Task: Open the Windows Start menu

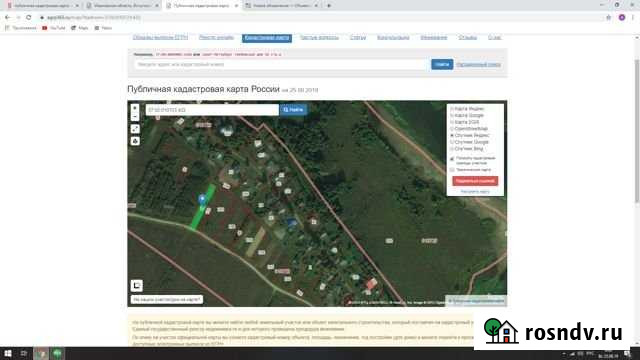Action: tap(8, 353)
